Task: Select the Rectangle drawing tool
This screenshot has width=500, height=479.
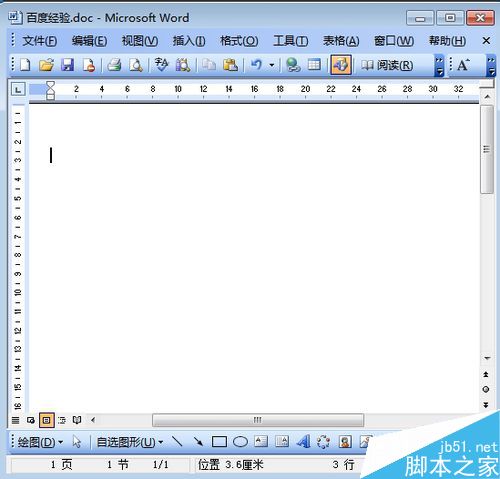Action: [x=219, y=442]
